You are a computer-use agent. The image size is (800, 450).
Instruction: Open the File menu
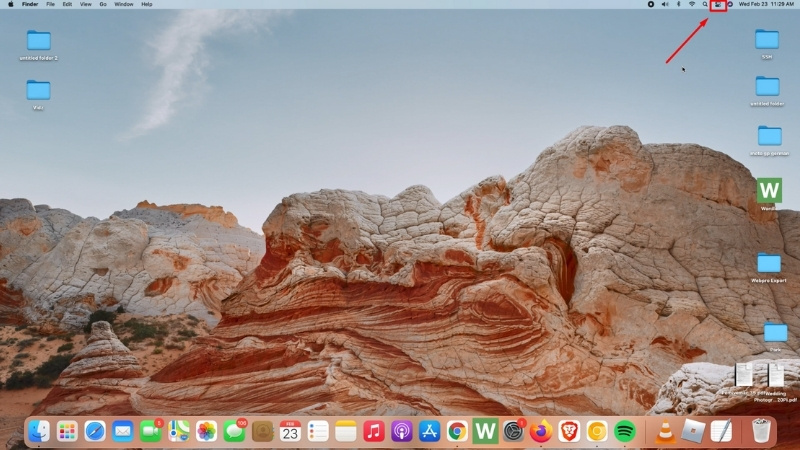51,4
